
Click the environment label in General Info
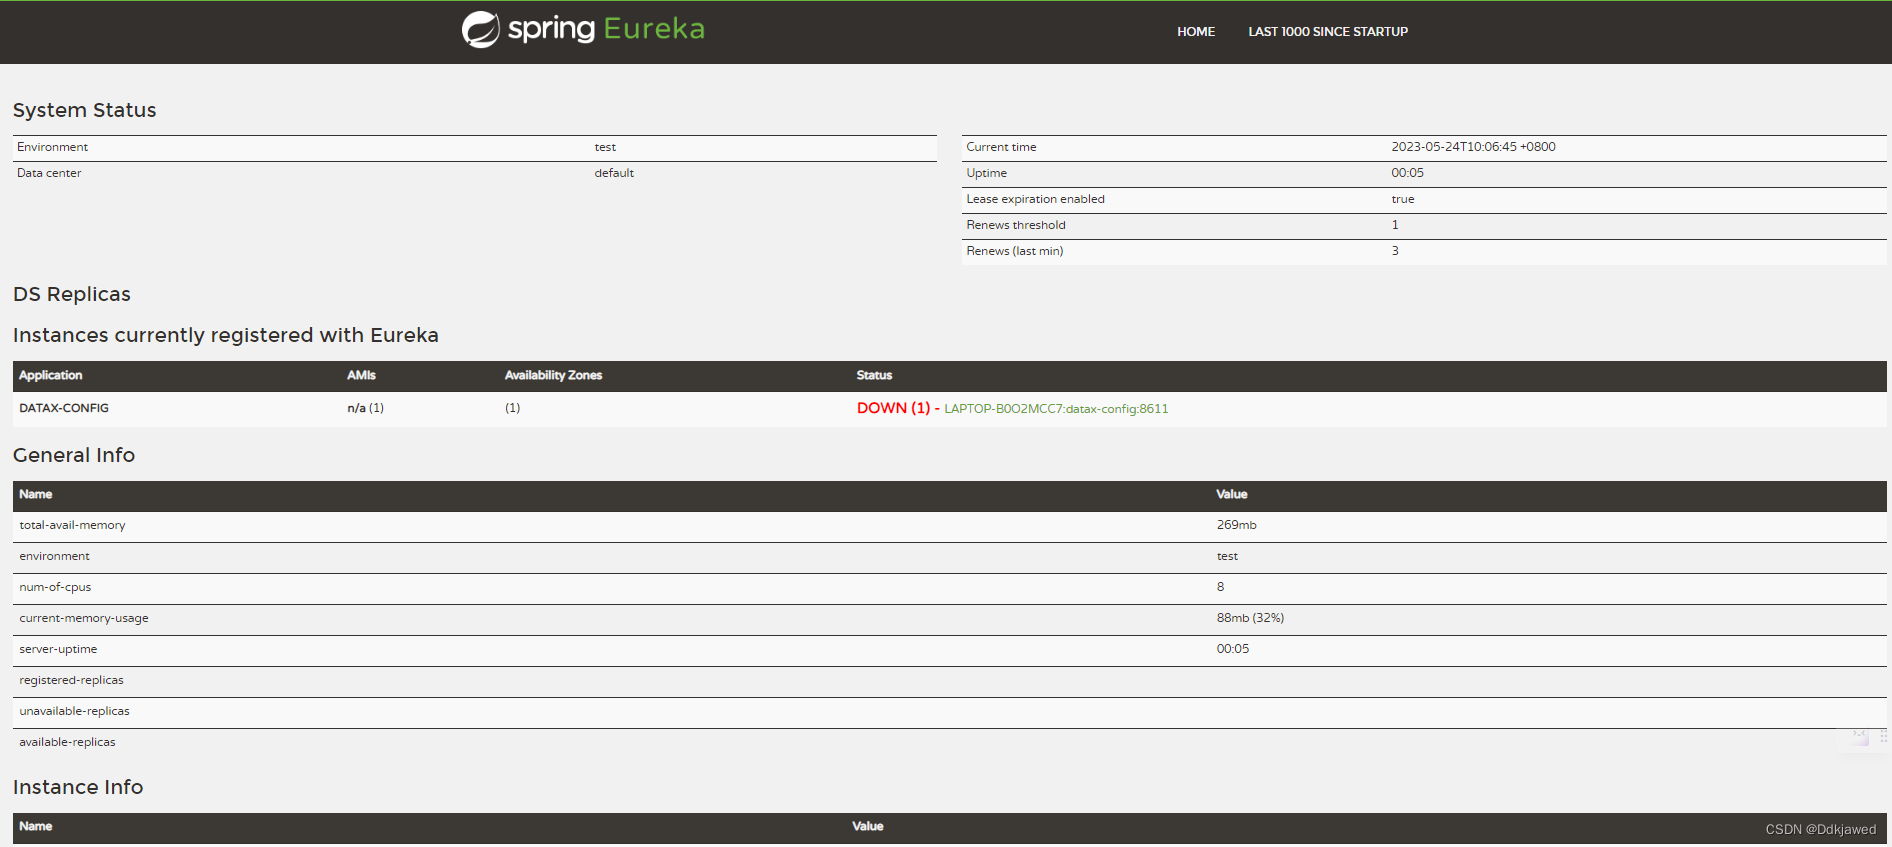(54, 556)
